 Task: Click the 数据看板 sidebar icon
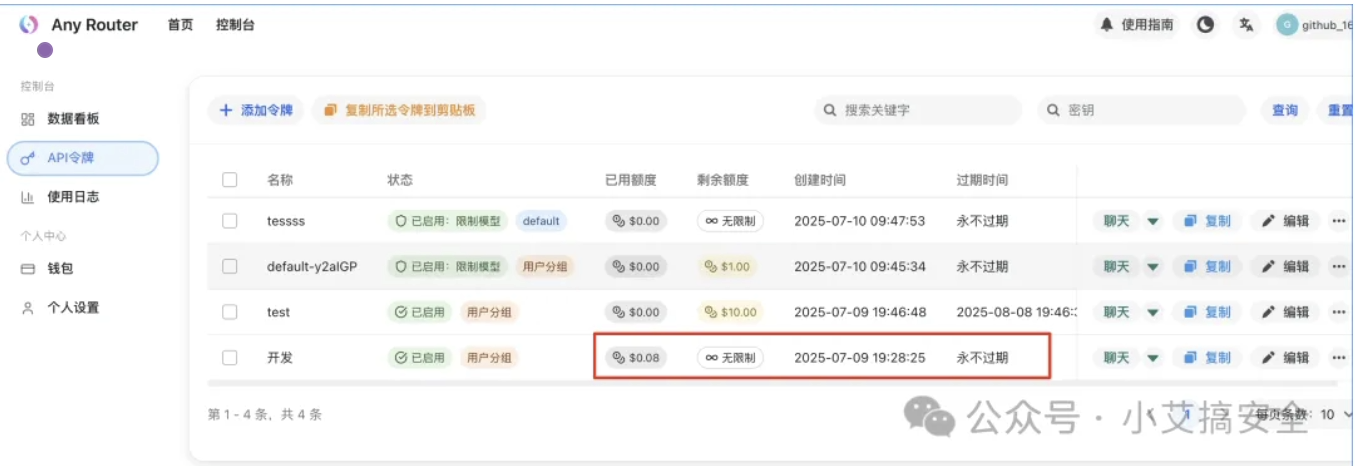28,119
